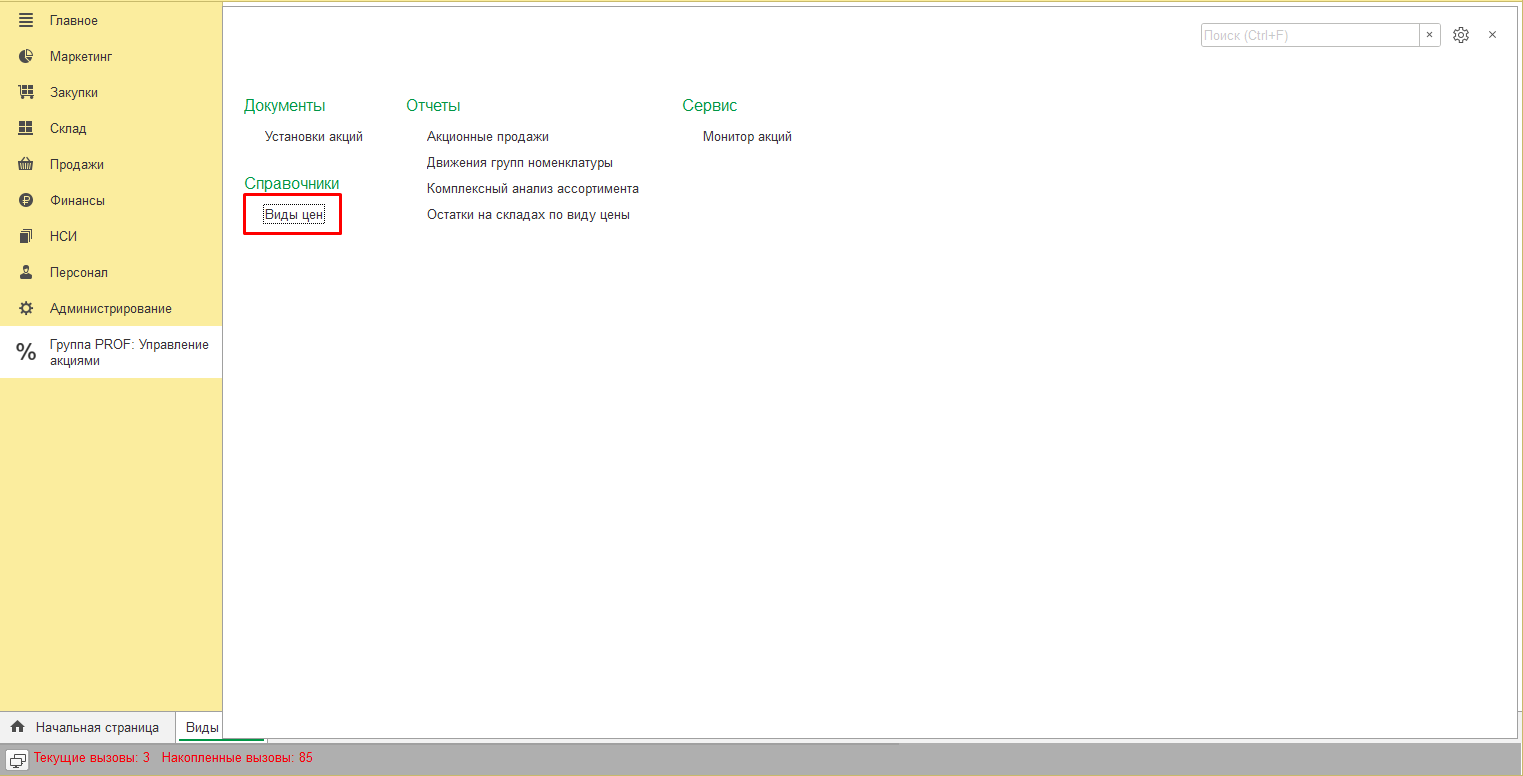
Task: Open the Виды цен catalog link
Action: 293,215
